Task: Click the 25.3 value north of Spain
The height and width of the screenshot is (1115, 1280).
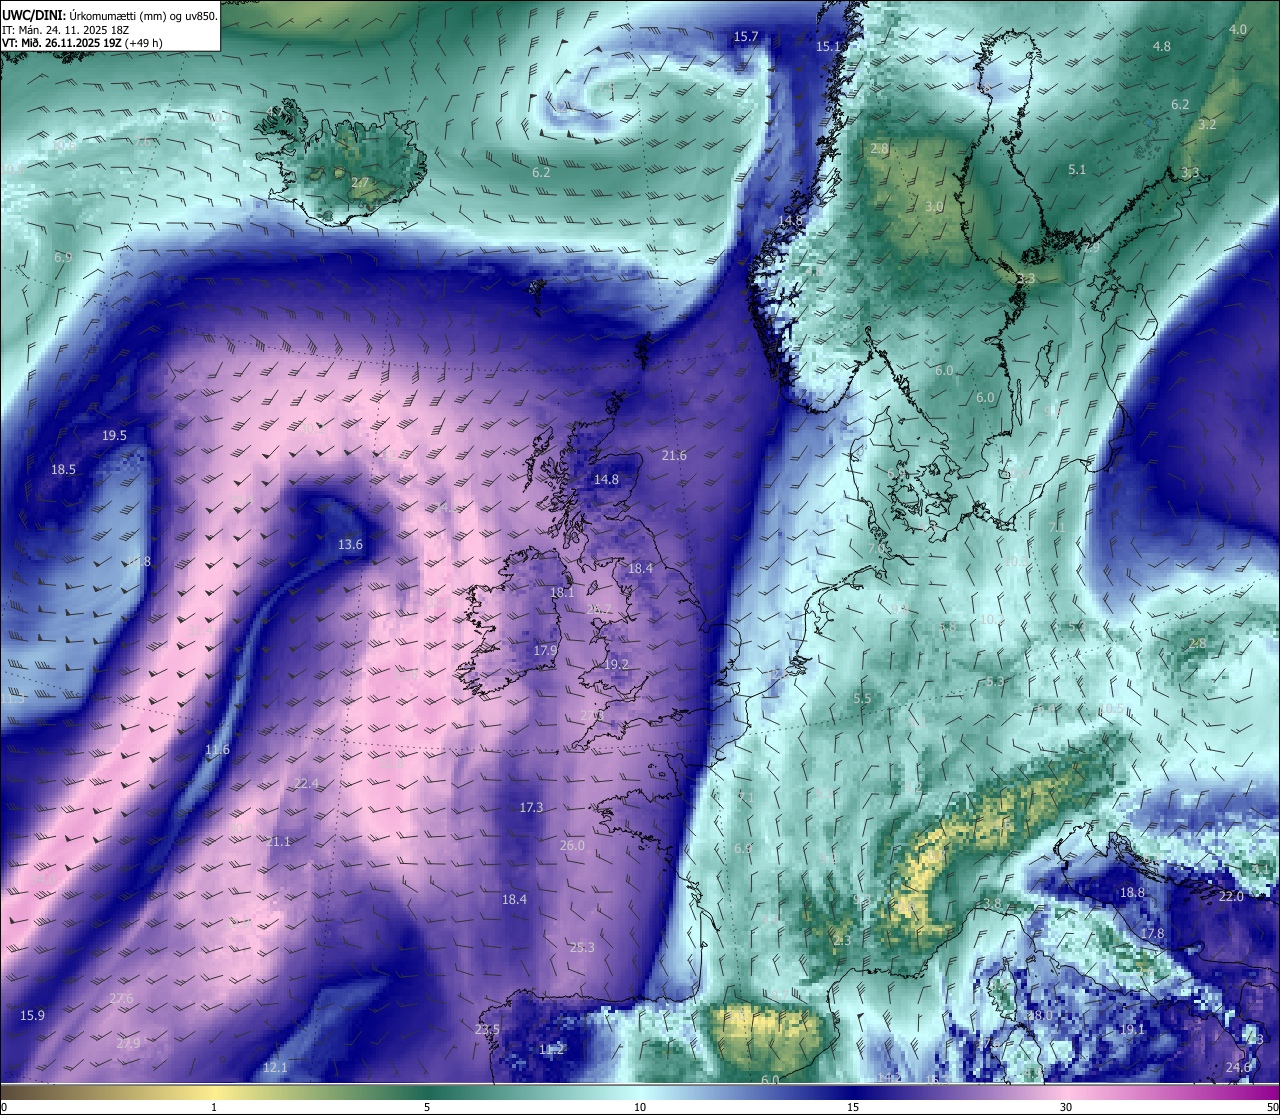Action: tap(582, 948)
